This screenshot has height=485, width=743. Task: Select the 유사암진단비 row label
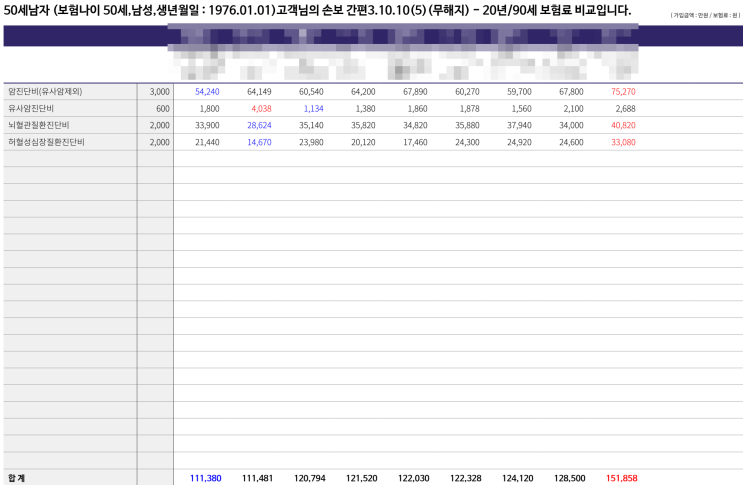(x=31, y=108)
